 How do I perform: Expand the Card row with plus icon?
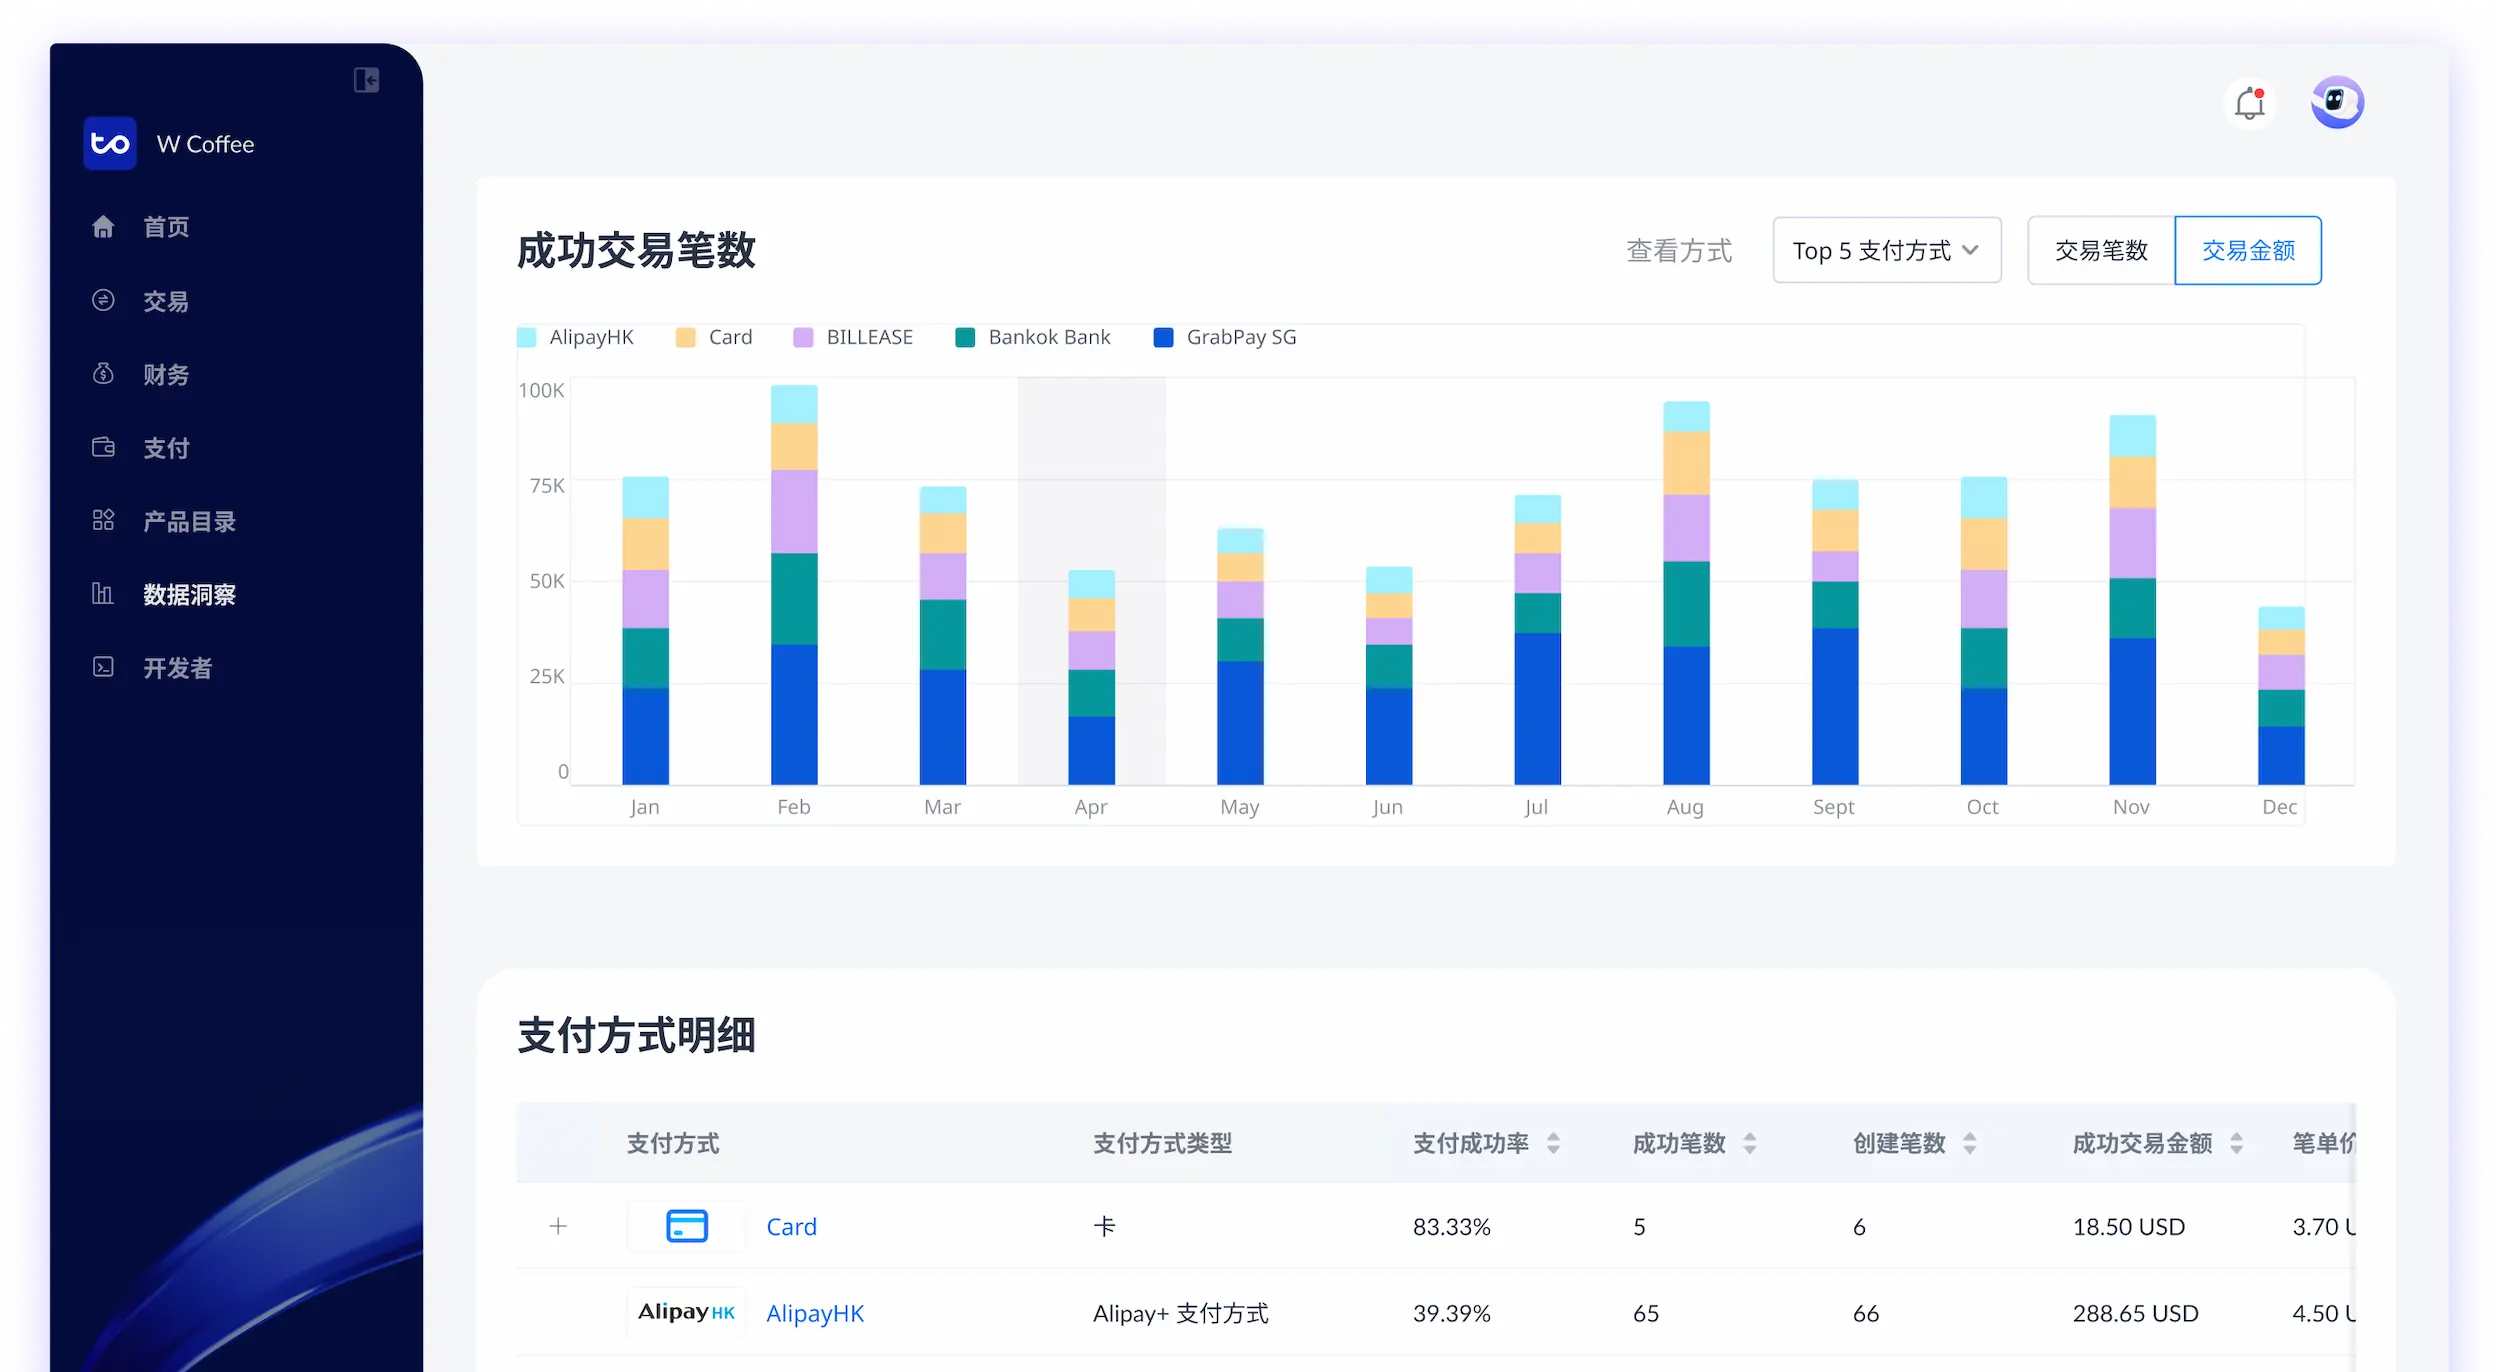point(558,1226)
